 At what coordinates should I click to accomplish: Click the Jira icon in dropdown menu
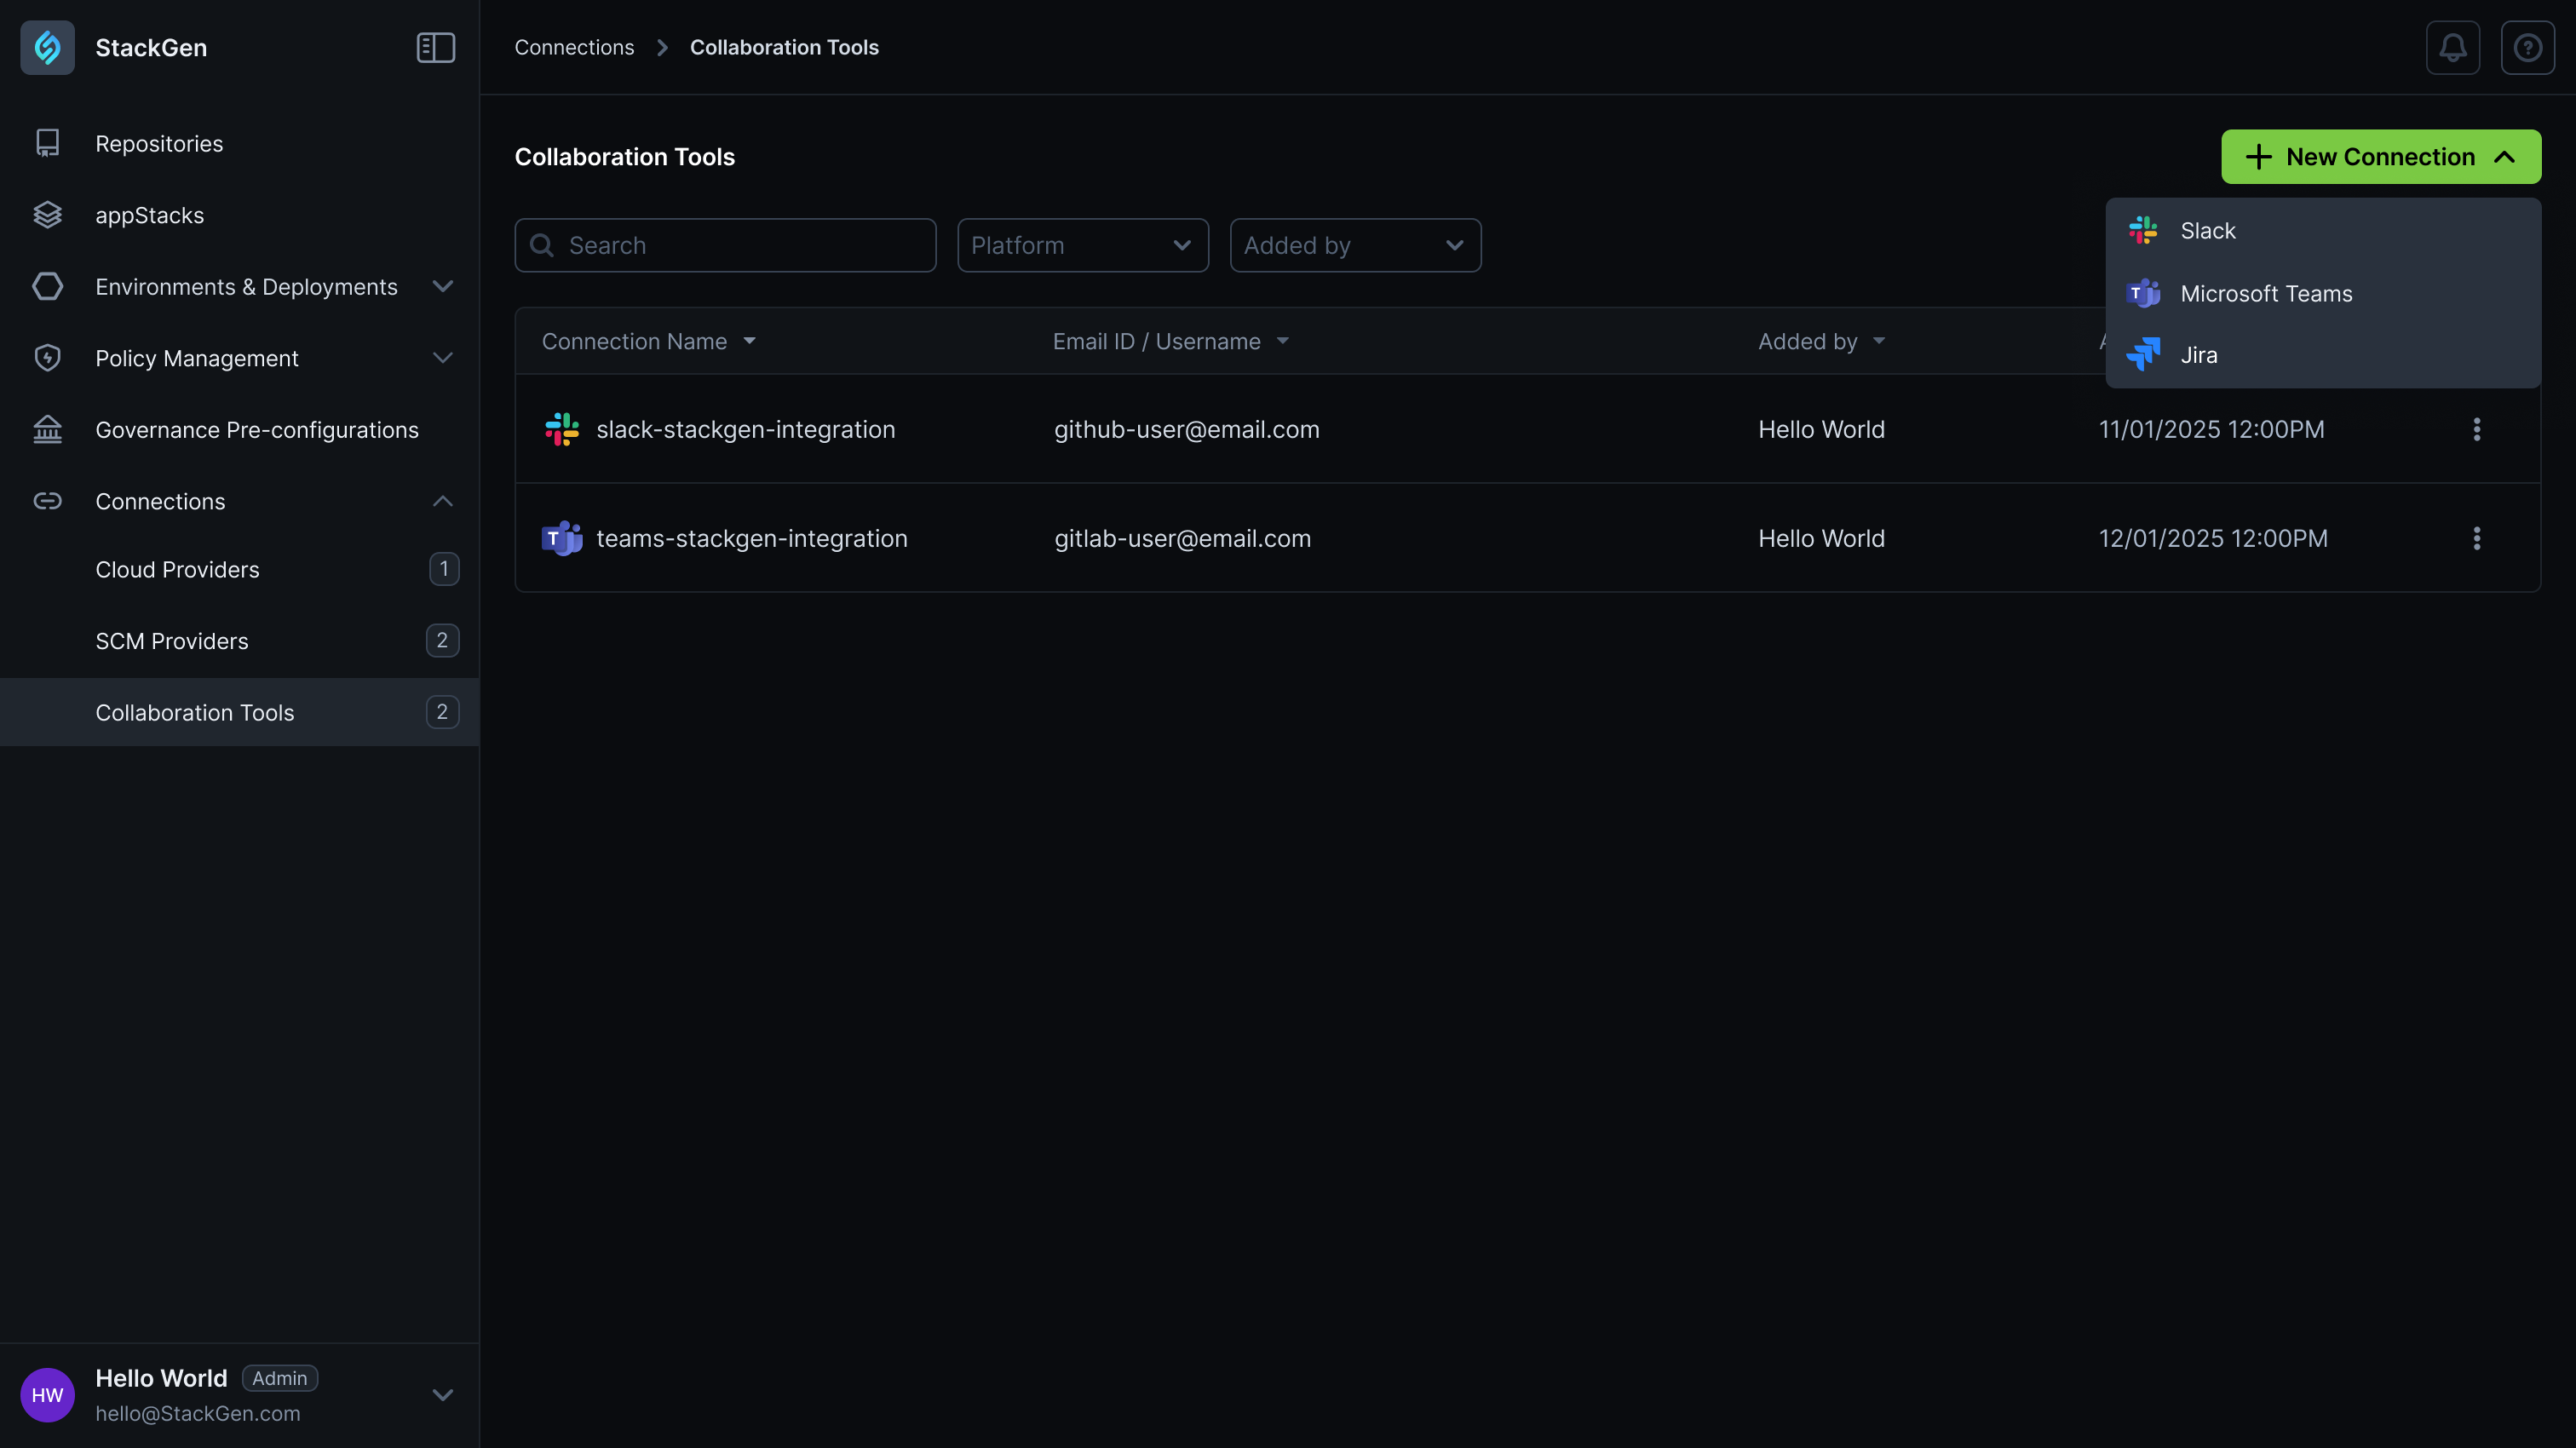pos(2143,355)
